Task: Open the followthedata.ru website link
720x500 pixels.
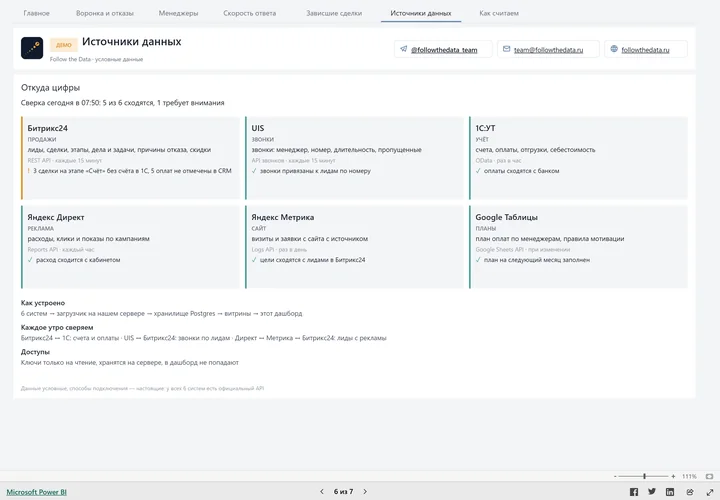Action: coord(645,50)
